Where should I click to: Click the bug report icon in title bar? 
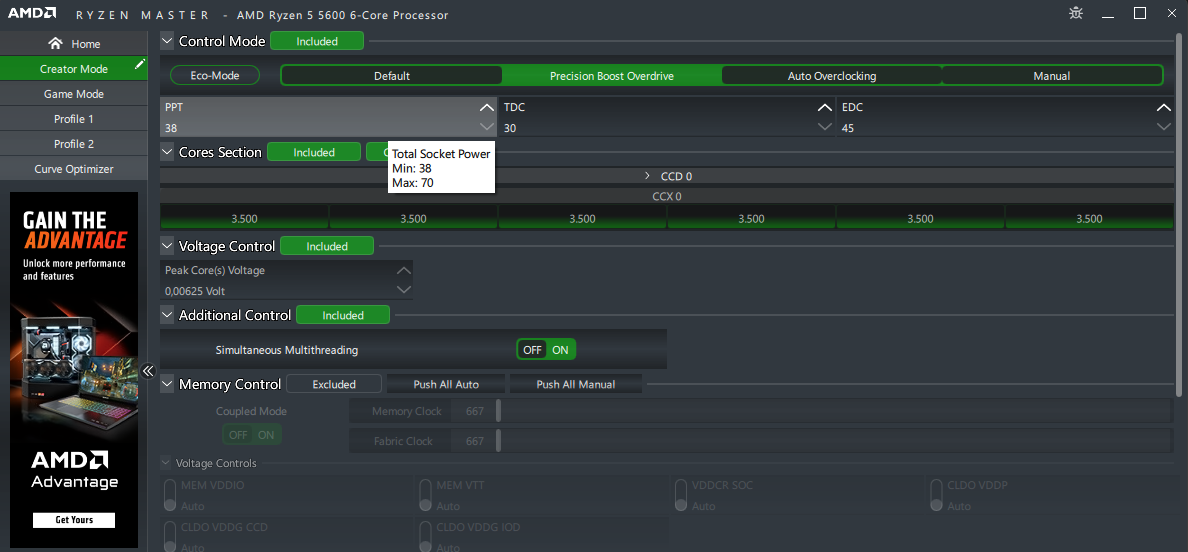(1075, 13)
